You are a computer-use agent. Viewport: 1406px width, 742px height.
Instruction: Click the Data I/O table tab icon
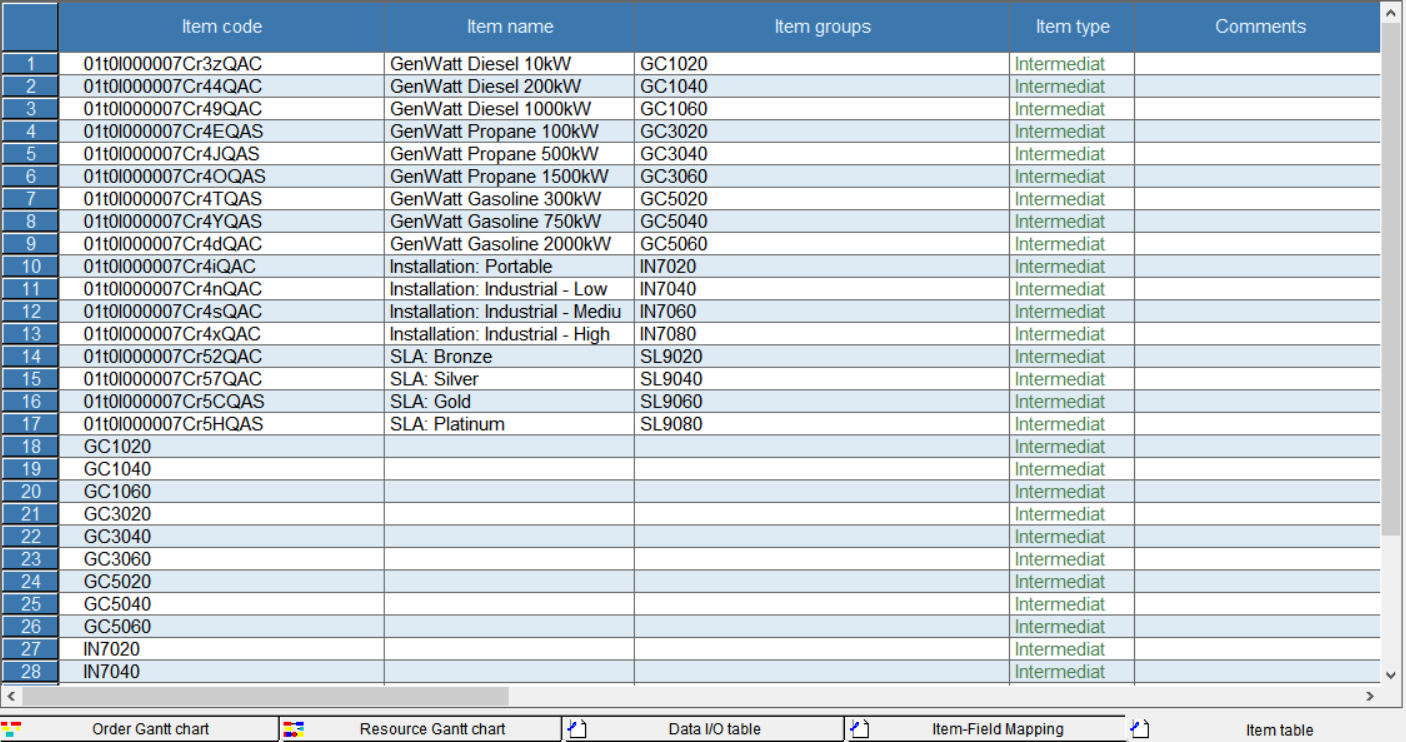tap(576, 729)
